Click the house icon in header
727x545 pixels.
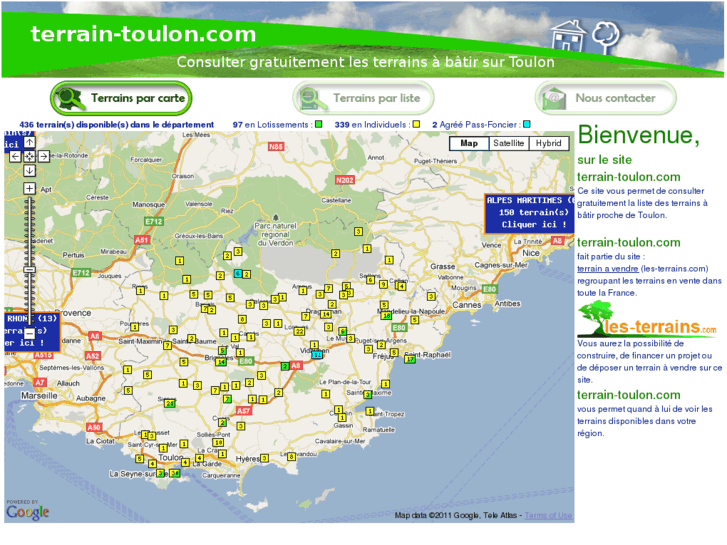point(568,35)
